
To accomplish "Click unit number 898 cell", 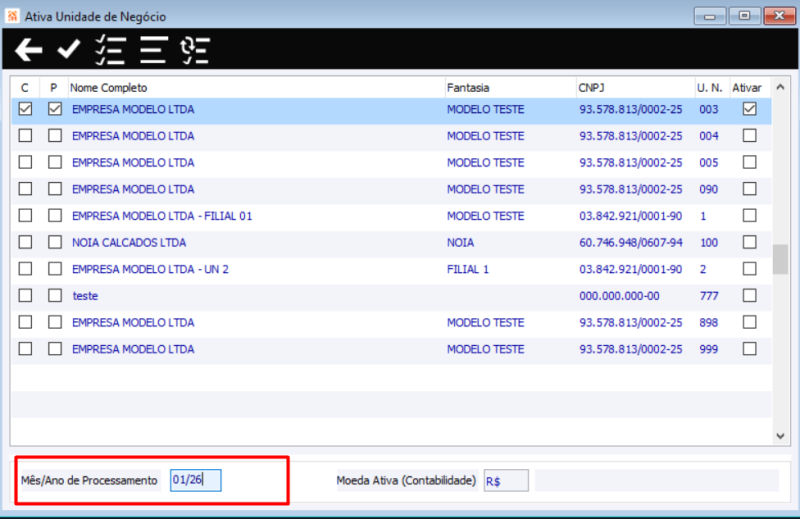I will (709, 323).
